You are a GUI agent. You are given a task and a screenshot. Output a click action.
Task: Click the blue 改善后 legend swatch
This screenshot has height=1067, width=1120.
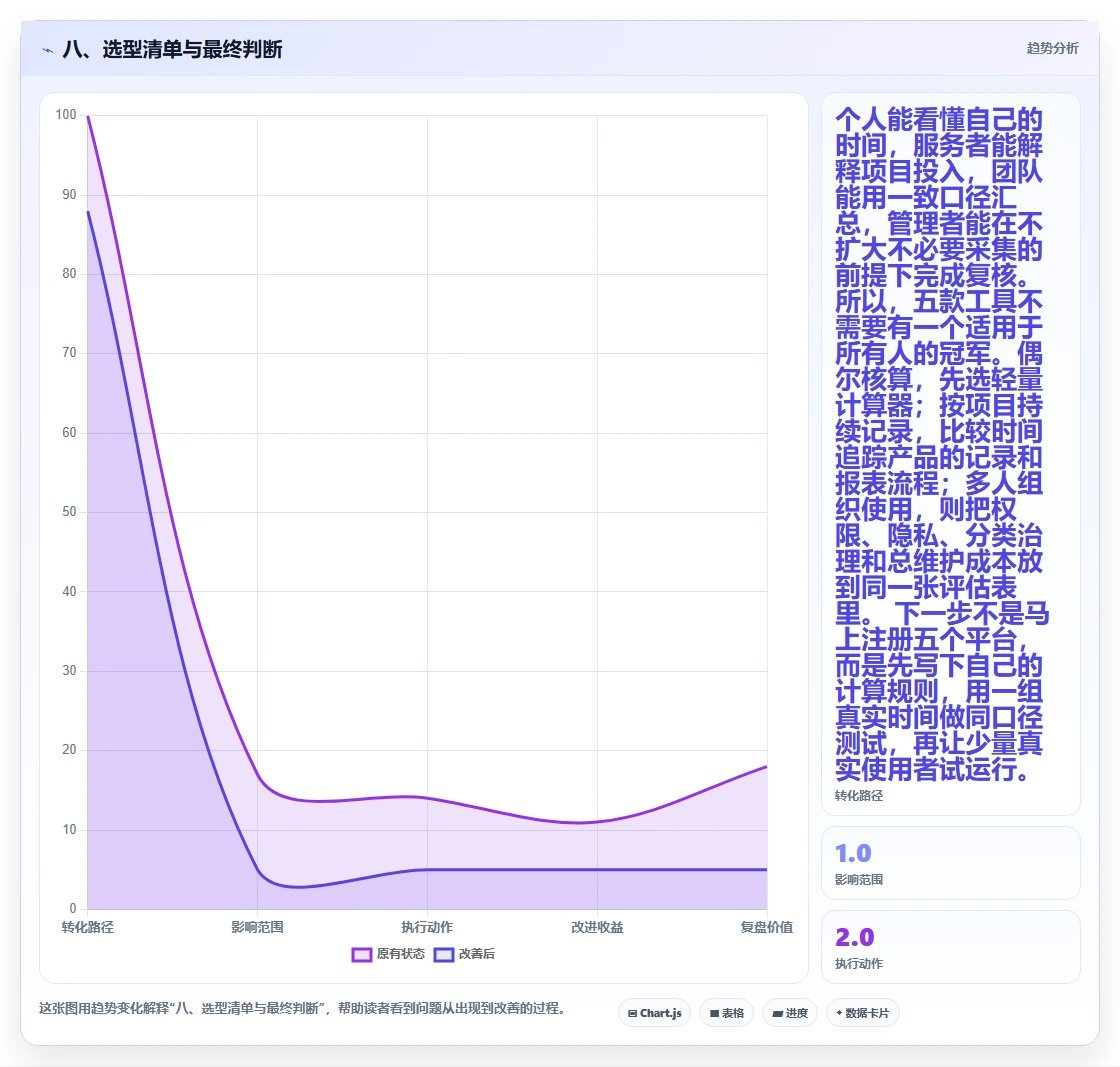(444, 955)
